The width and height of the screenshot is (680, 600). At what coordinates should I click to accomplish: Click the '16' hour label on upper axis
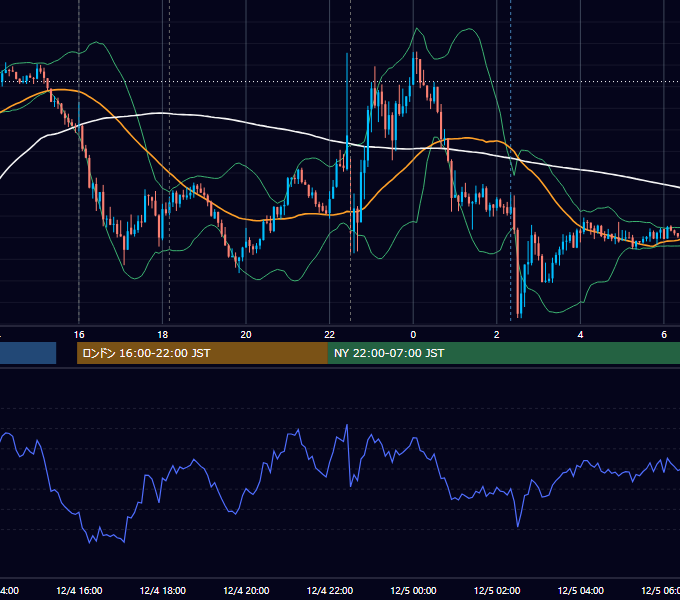tap(79, 334)
